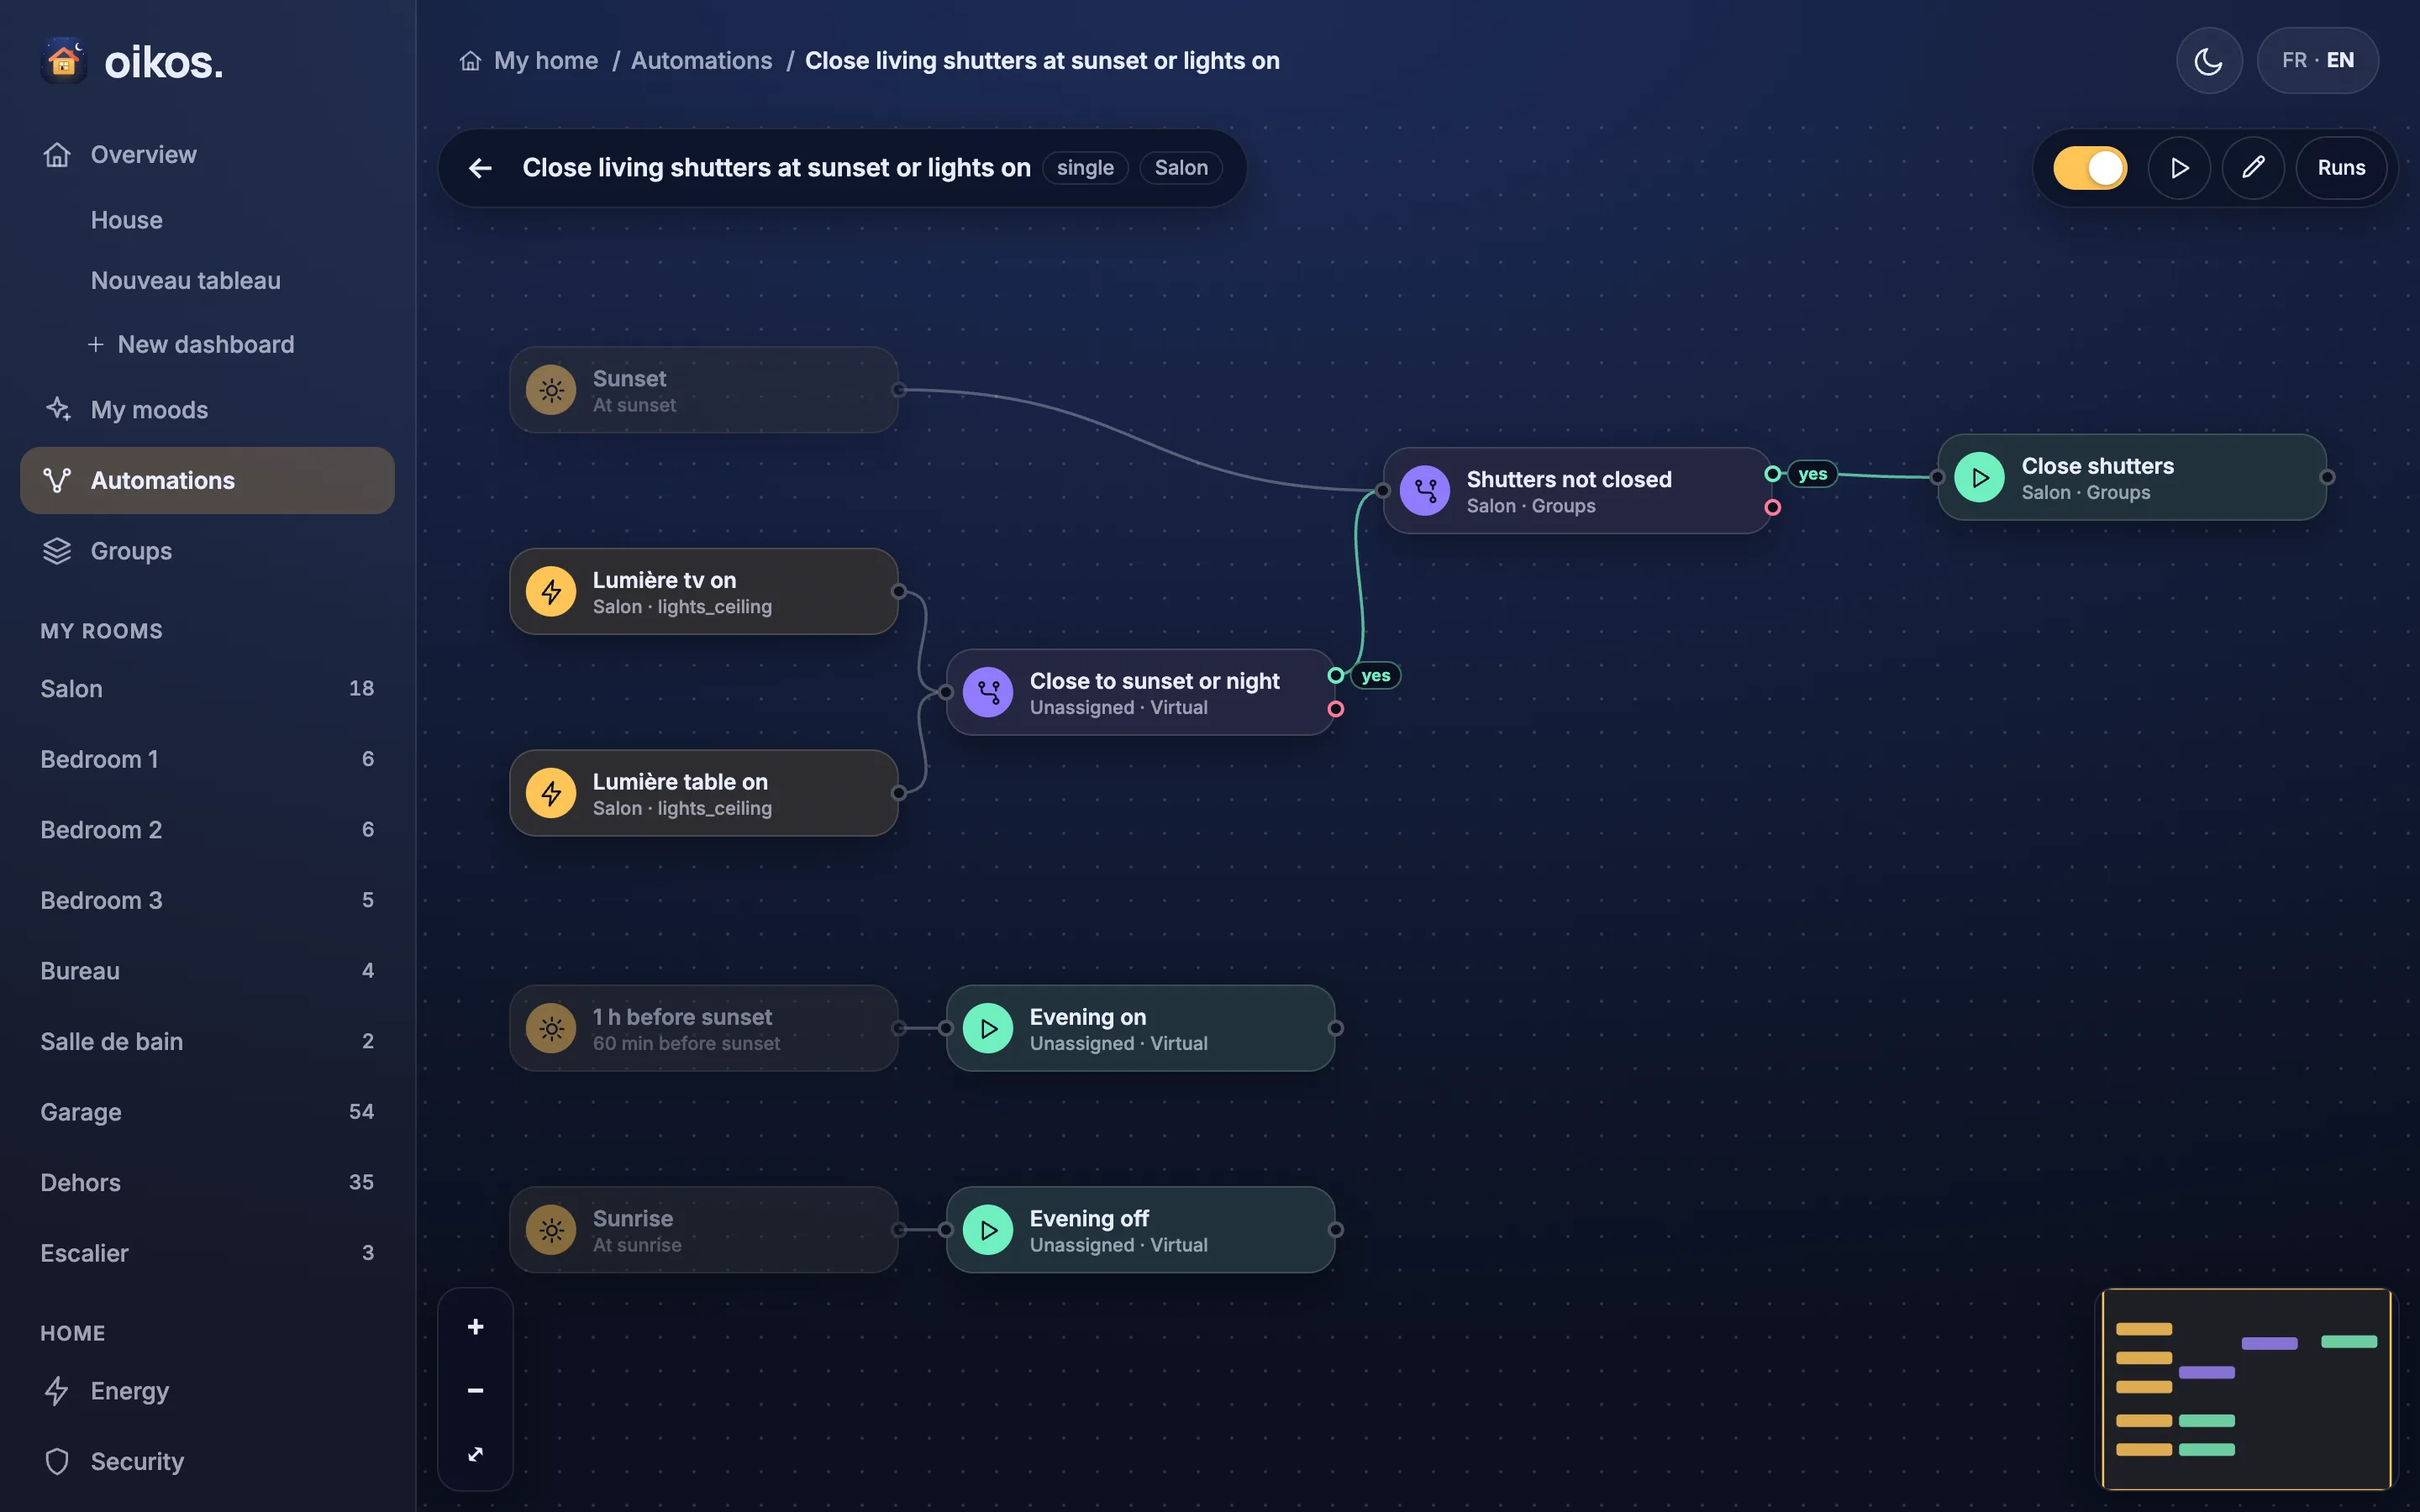Screen dimensions: 2420x1512
Task: Click the Close to sunset or night branch icon
Action: [x=988, y=692]
